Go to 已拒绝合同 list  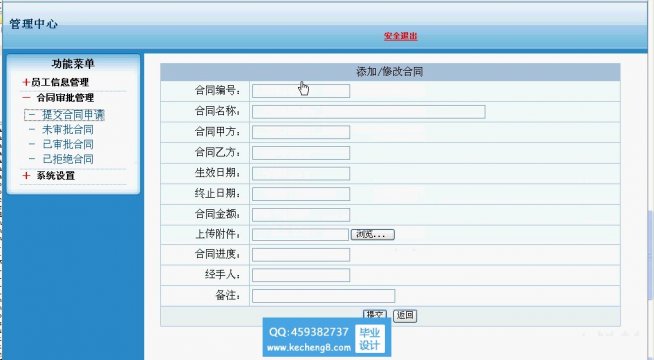[68, 159]
